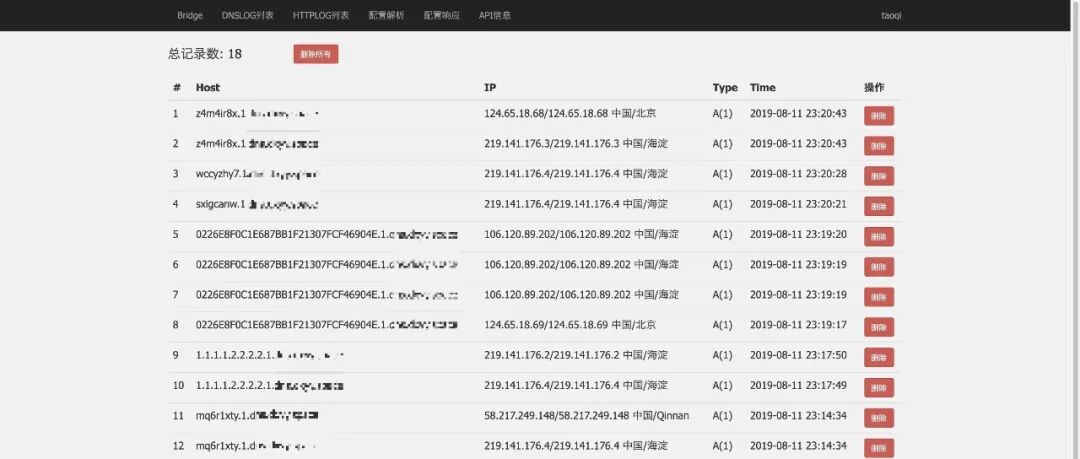Delete record number 7
Viewport: 1080px width, 459px height.
879,297
